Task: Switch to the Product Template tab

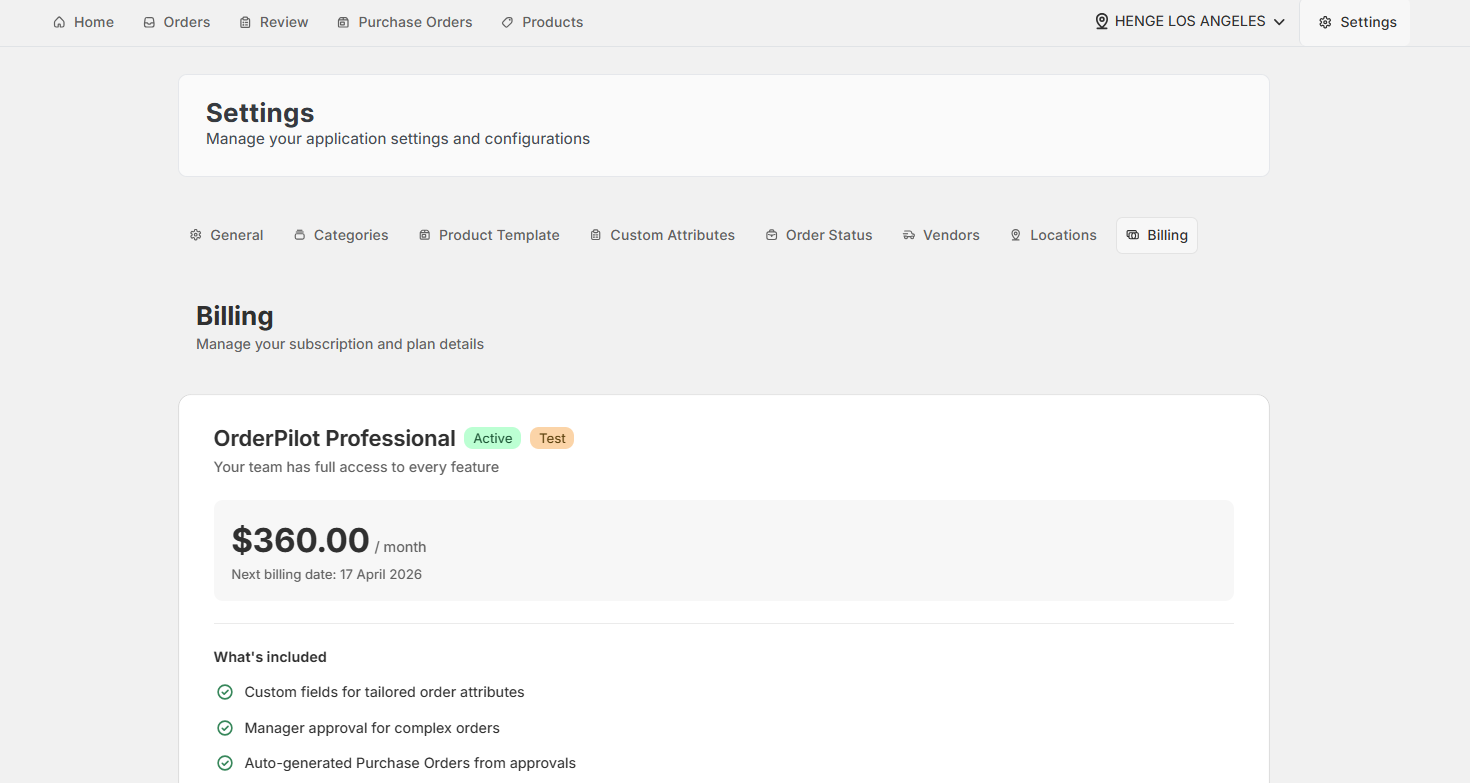Action: point(489,235)
